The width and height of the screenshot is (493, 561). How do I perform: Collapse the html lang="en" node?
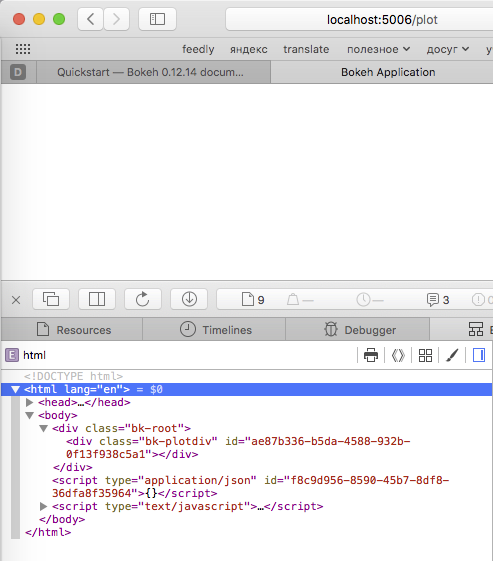15,389
